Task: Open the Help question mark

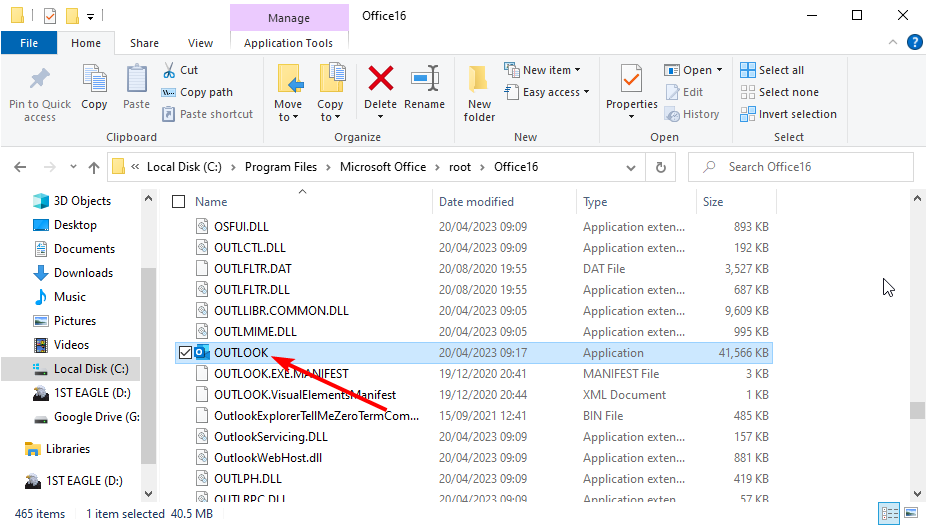Action: click(914, 42)
